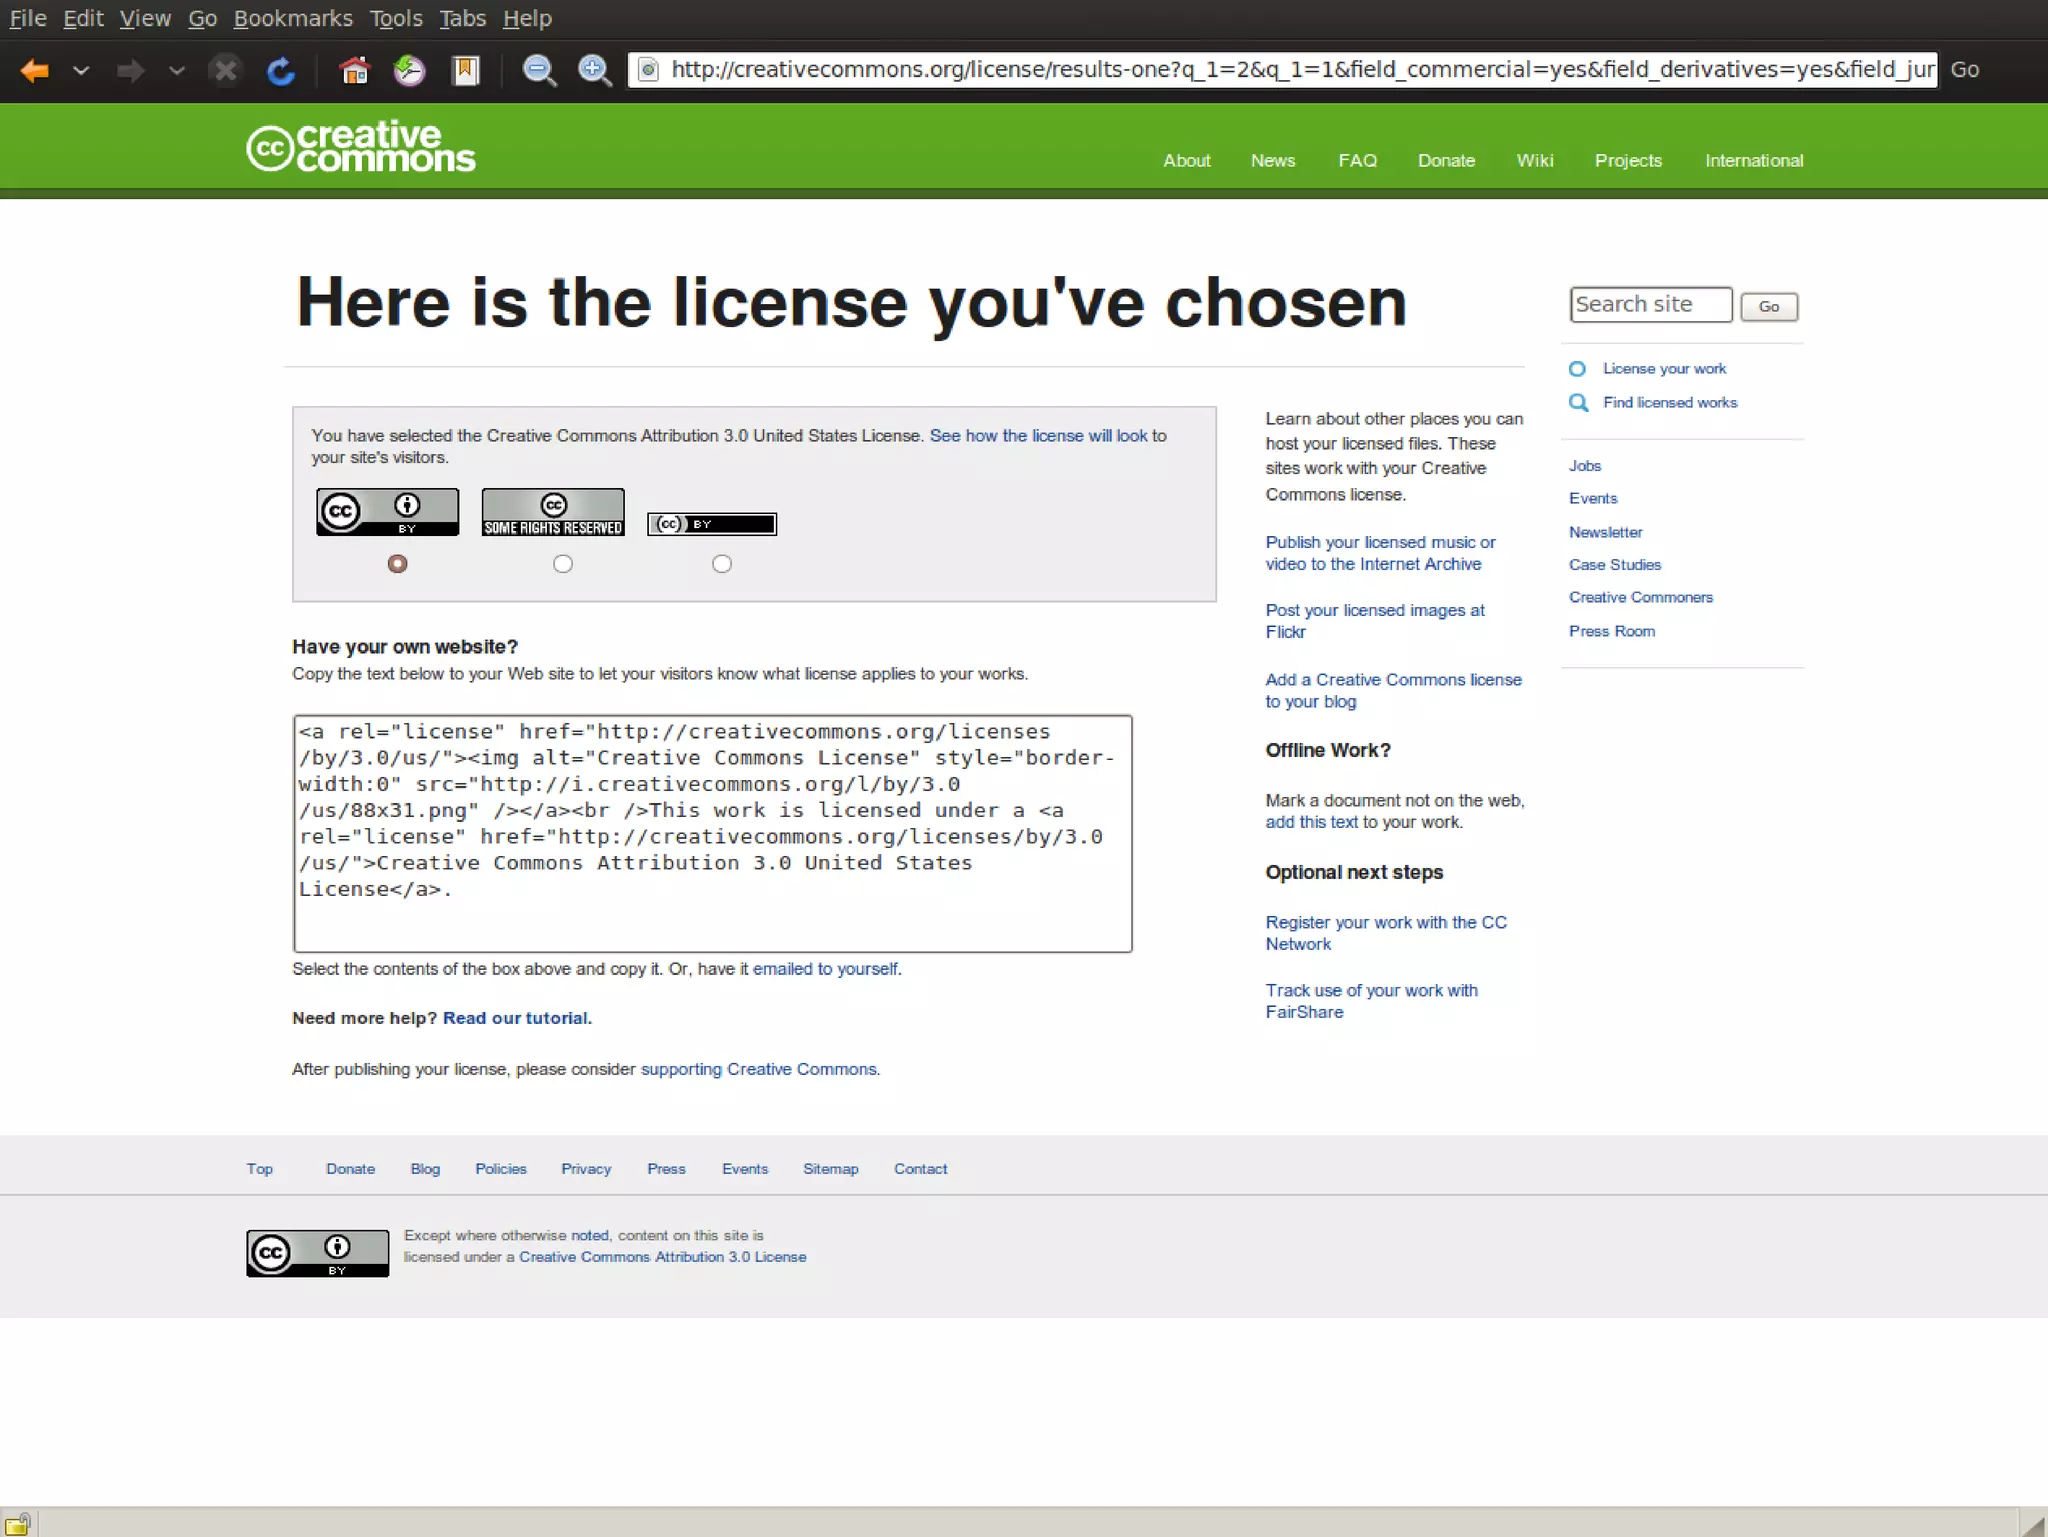Open the Tools menu
Screen dimensions: 2048x1537
[x=396, y=18]
